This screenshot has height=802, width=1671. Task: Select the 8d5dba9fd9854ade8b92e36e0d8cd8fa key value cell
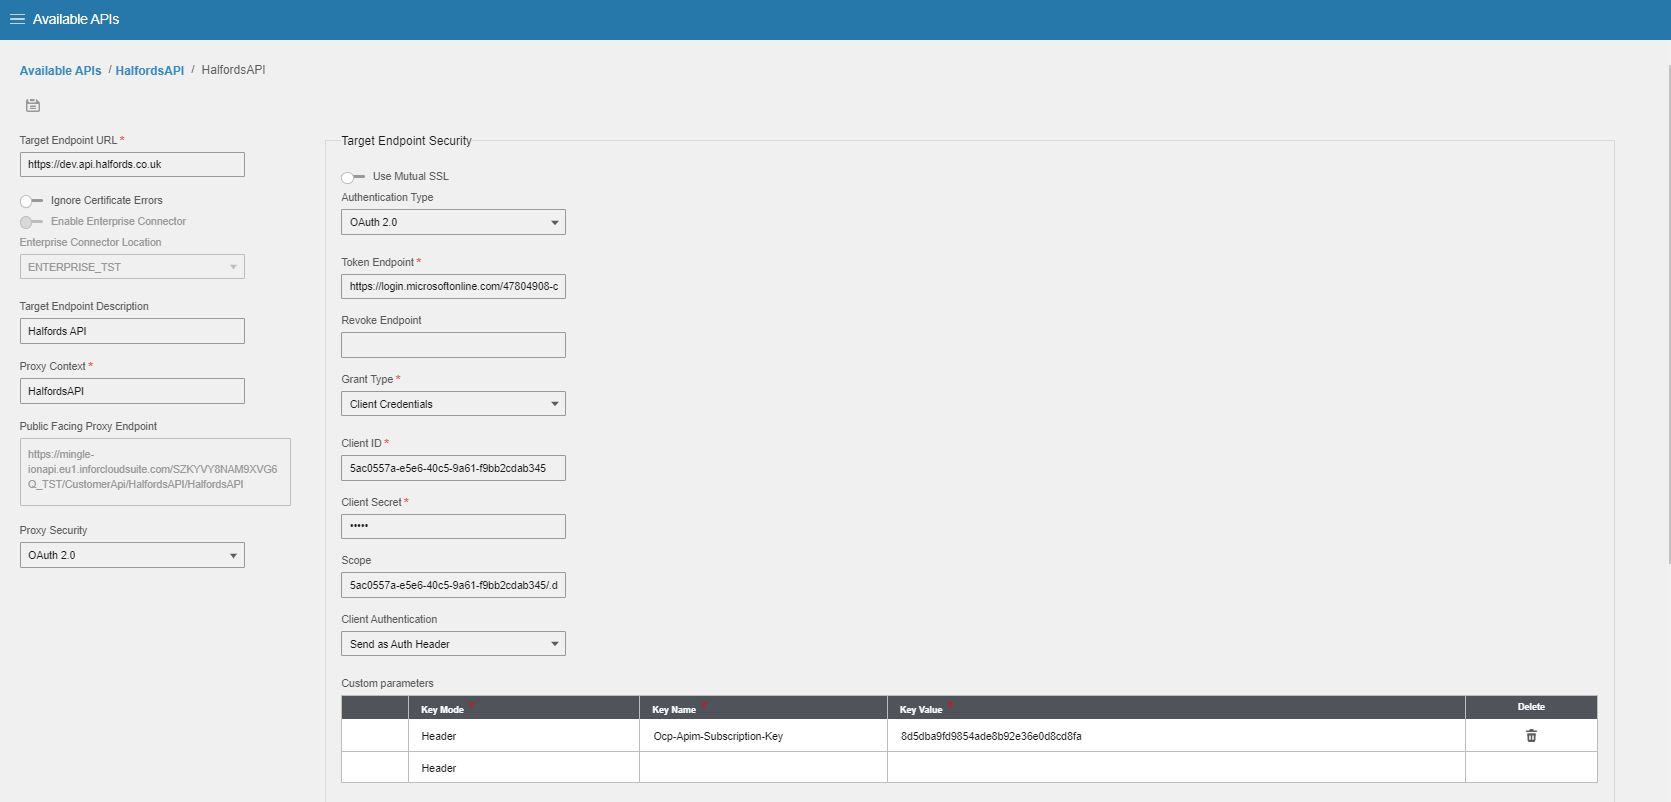1176,736
